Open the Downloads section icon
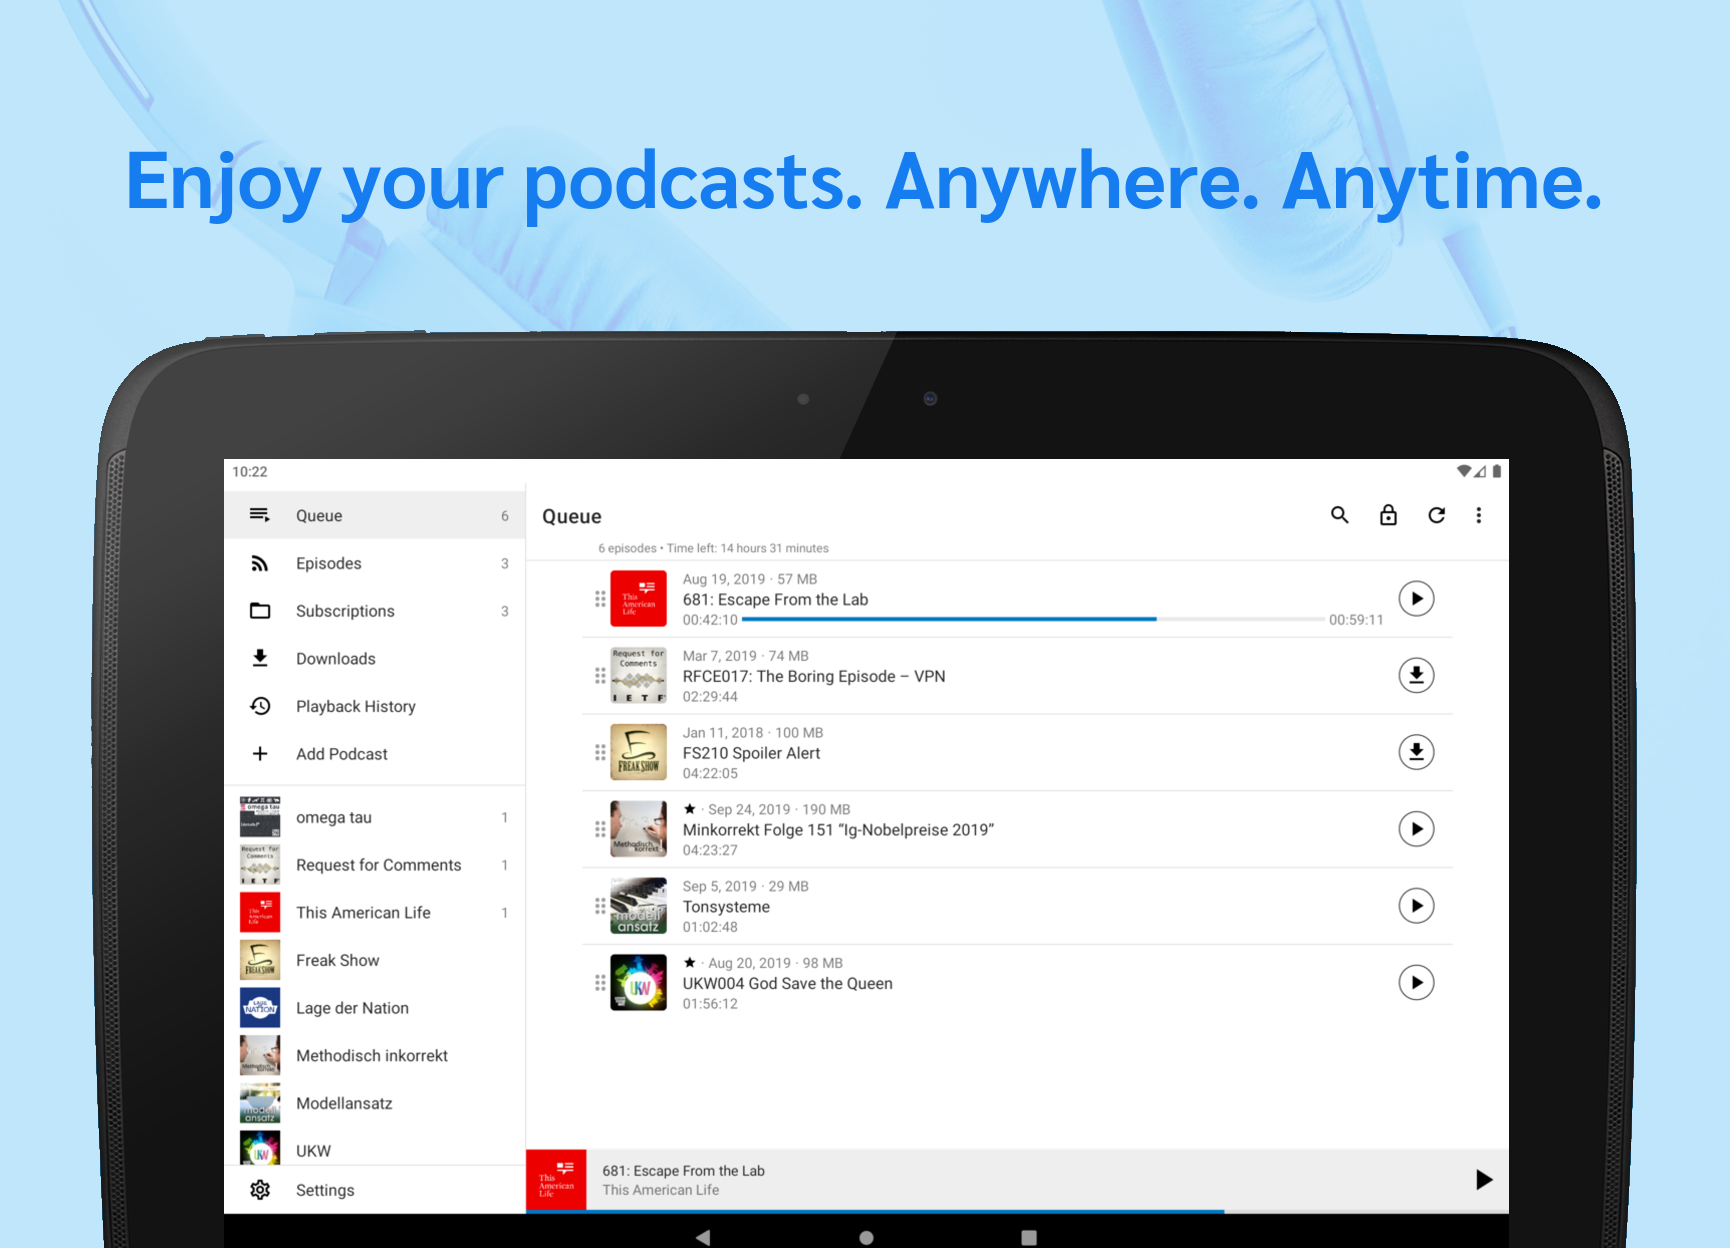Image resolution: width=1730 pixels, height=1248 pixels. click(x=260, y=658)
